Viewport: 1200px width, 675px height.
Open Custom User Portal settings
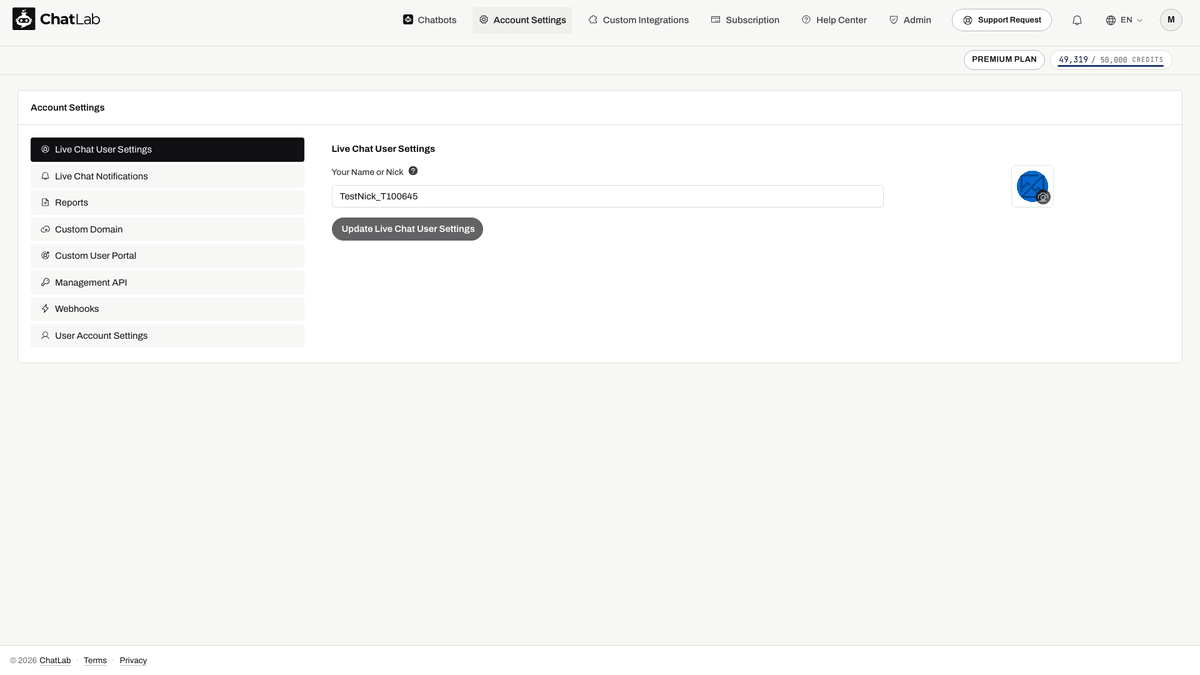[167, 256]
